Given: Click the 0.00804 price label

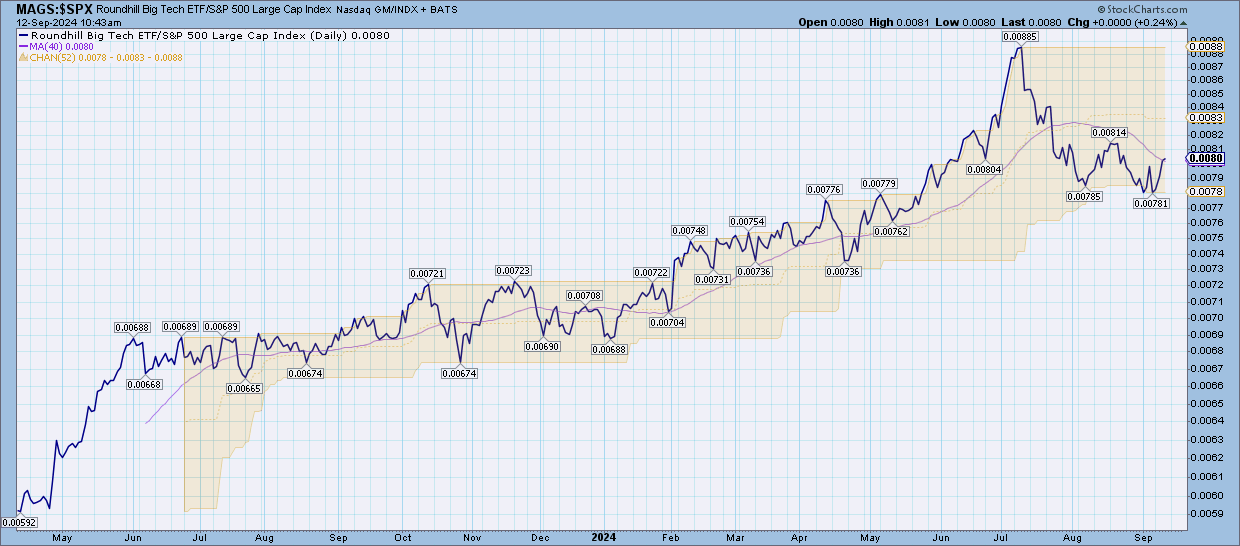Looking at the screenshot, I should pos(985,170).
